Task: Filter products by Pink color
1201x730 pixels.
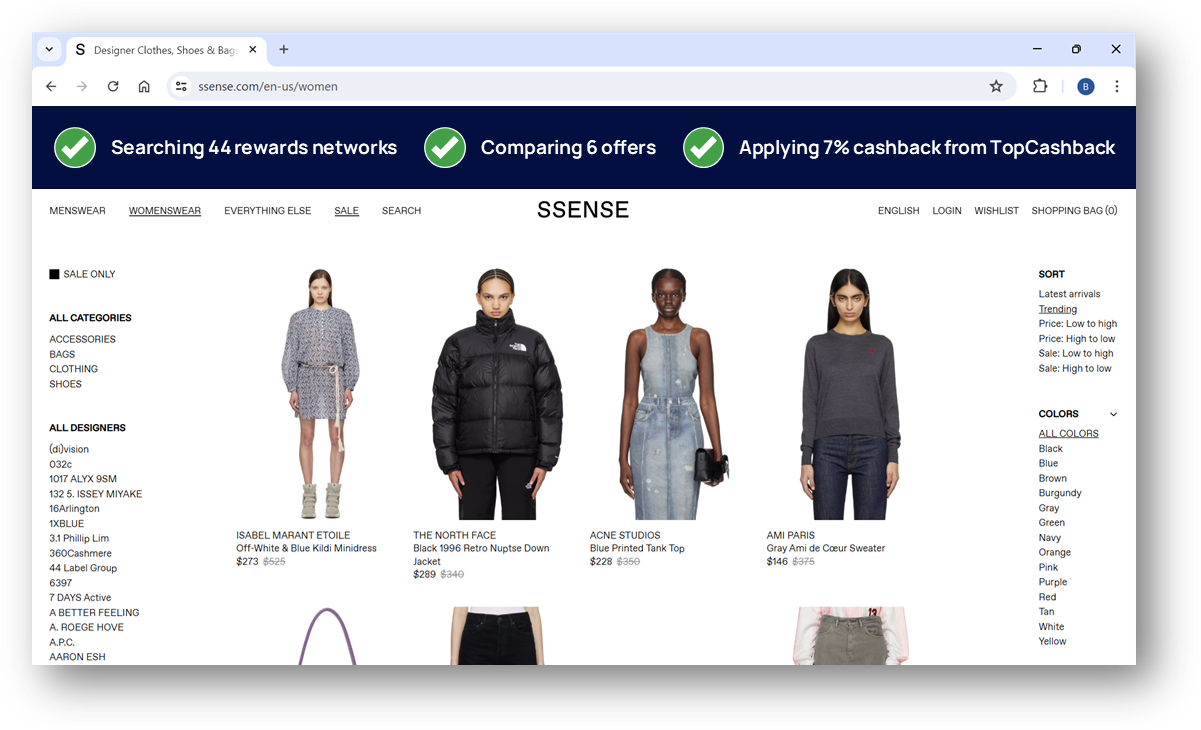Action: pyautogui.click(x=1049, y=568)
